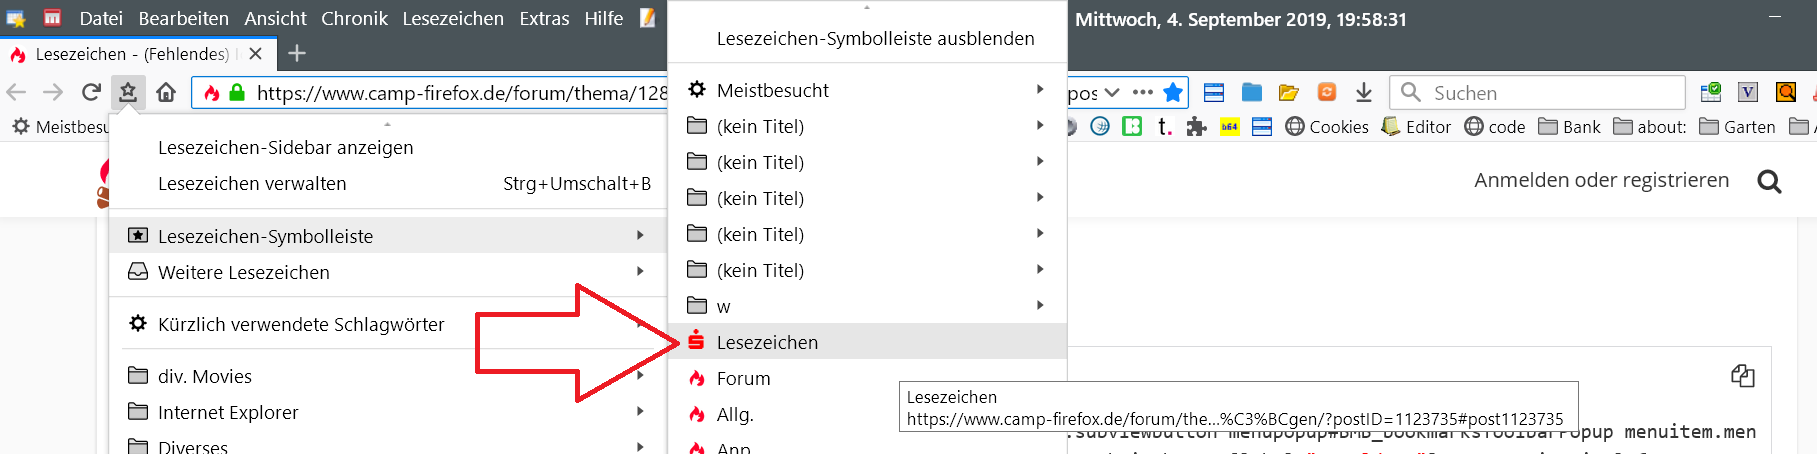
Task: Open the URL bar history dropdown arrow
Action: 1112,93
